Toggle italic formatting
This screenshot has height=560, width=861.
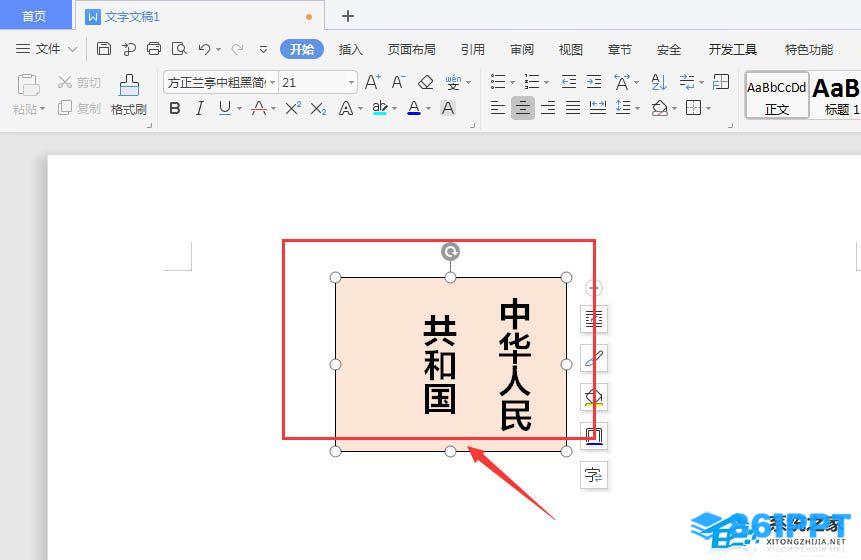tap(199, 108)
